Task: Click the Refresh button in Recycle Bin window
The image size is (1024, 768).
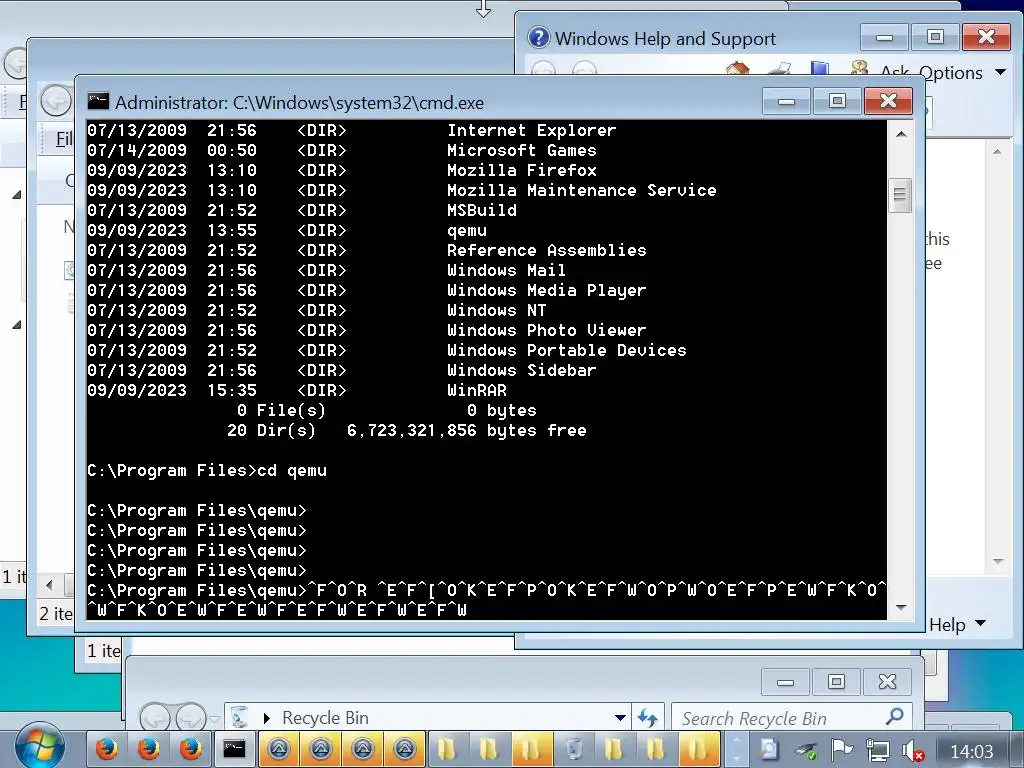Action: click(648, 718)
